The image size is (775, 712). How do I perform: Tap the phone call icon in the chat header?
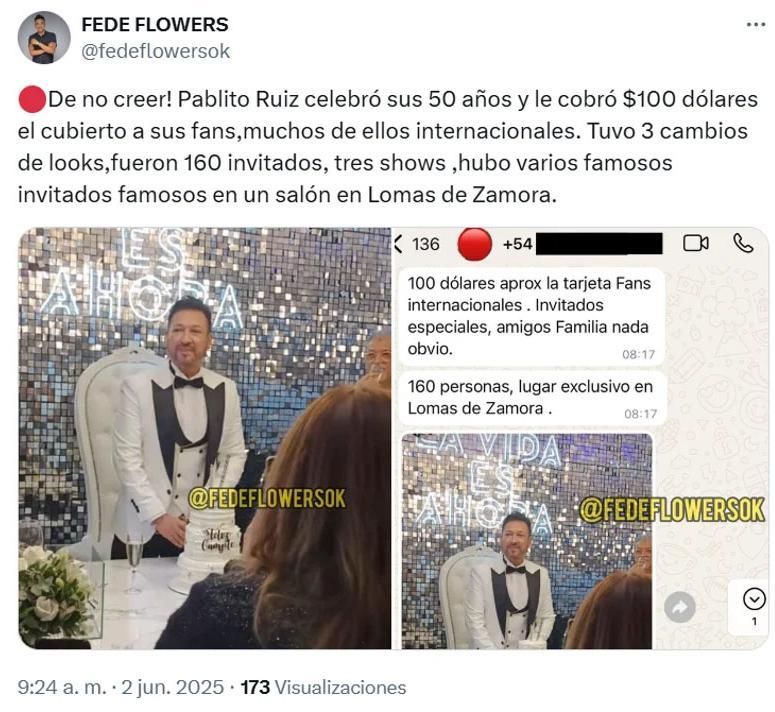tap(743, 243)
